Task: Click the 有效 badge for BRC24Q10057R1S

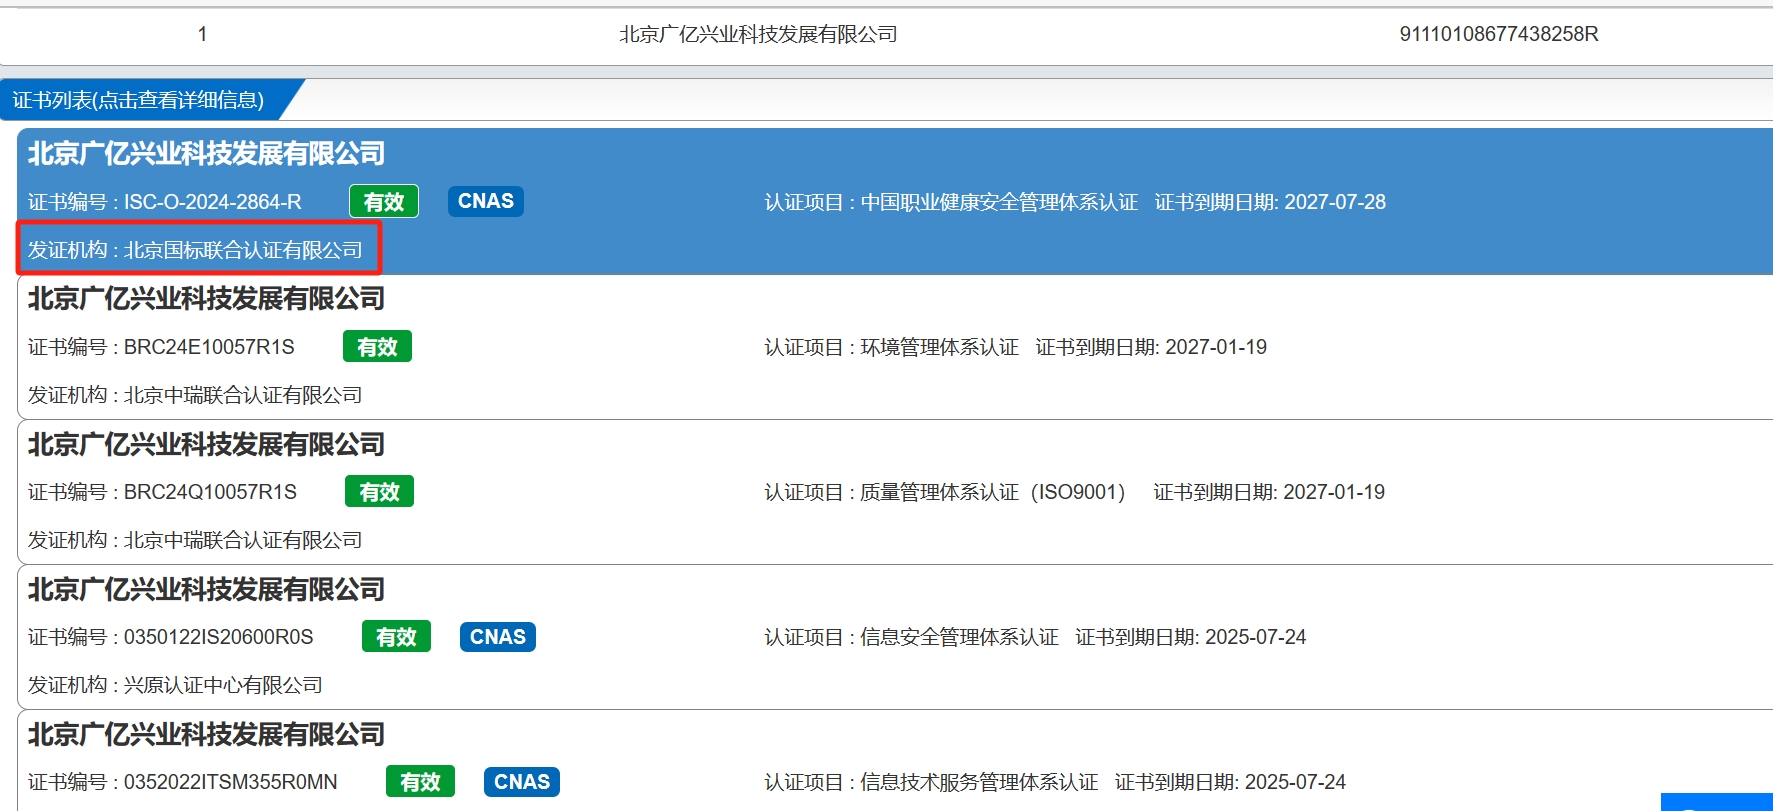Action: (379, 491)
